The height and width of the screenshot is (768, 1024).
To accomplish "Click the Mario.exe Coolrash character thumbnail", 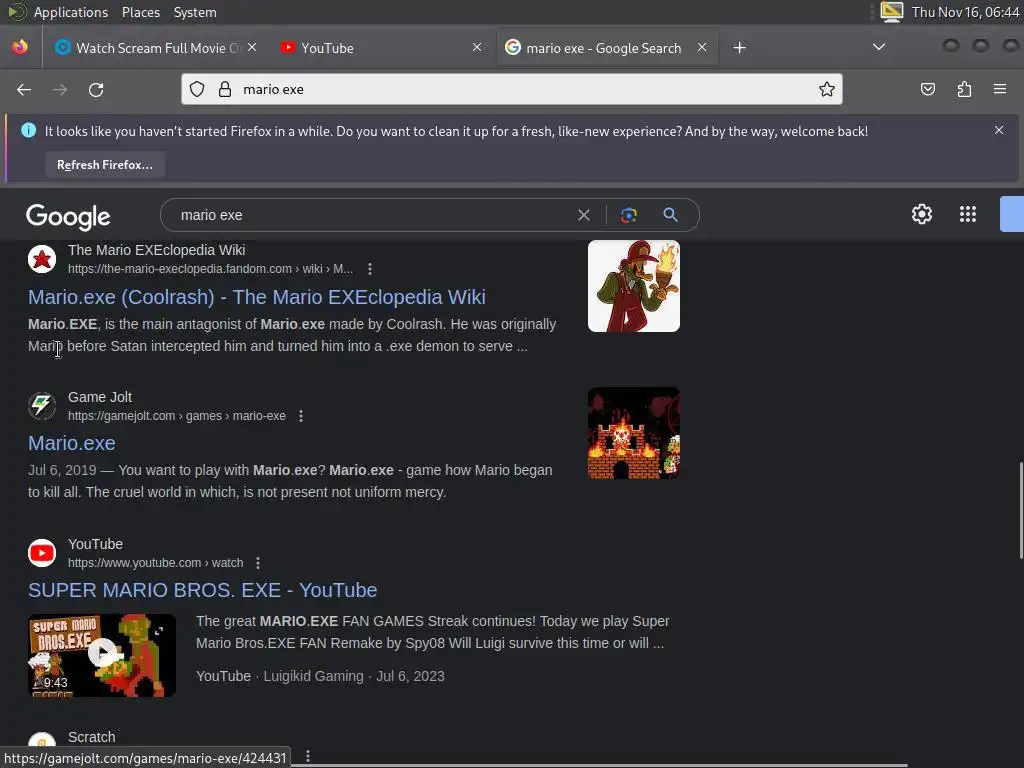I will point(633,286).
